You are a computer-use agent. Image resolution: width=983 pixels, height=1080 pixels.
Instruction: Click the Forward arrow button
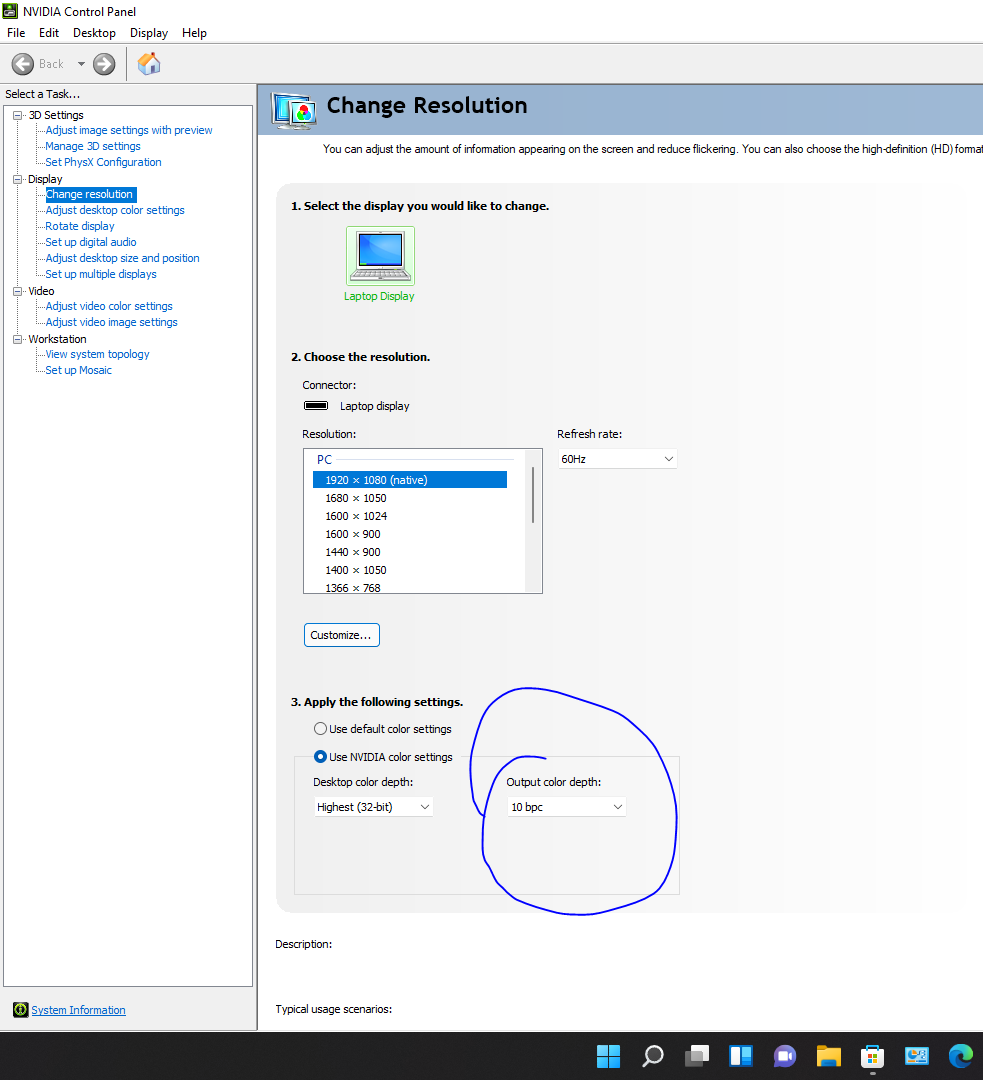click(104, 64)
